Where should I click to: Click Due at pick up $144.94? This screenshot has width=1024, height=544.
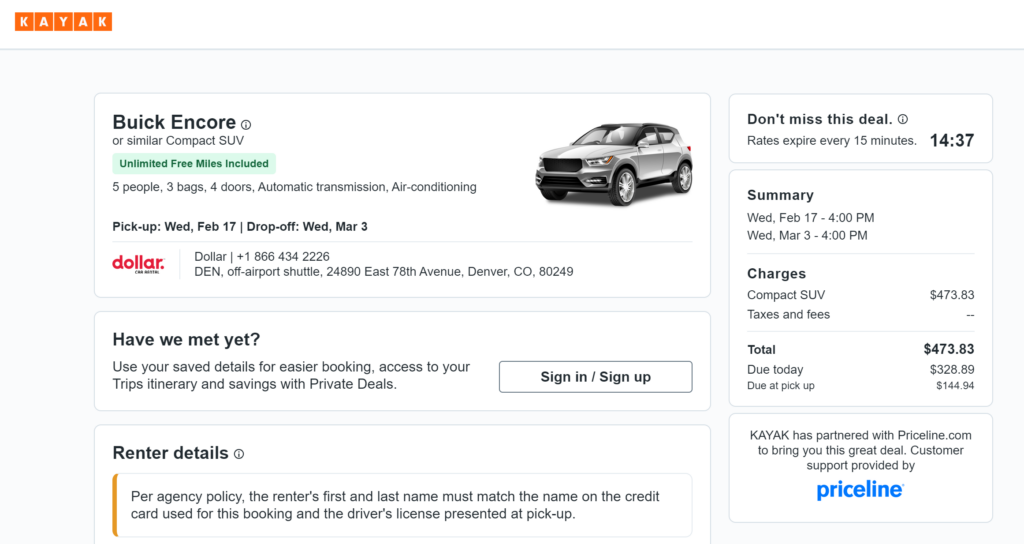click(955, 386)
